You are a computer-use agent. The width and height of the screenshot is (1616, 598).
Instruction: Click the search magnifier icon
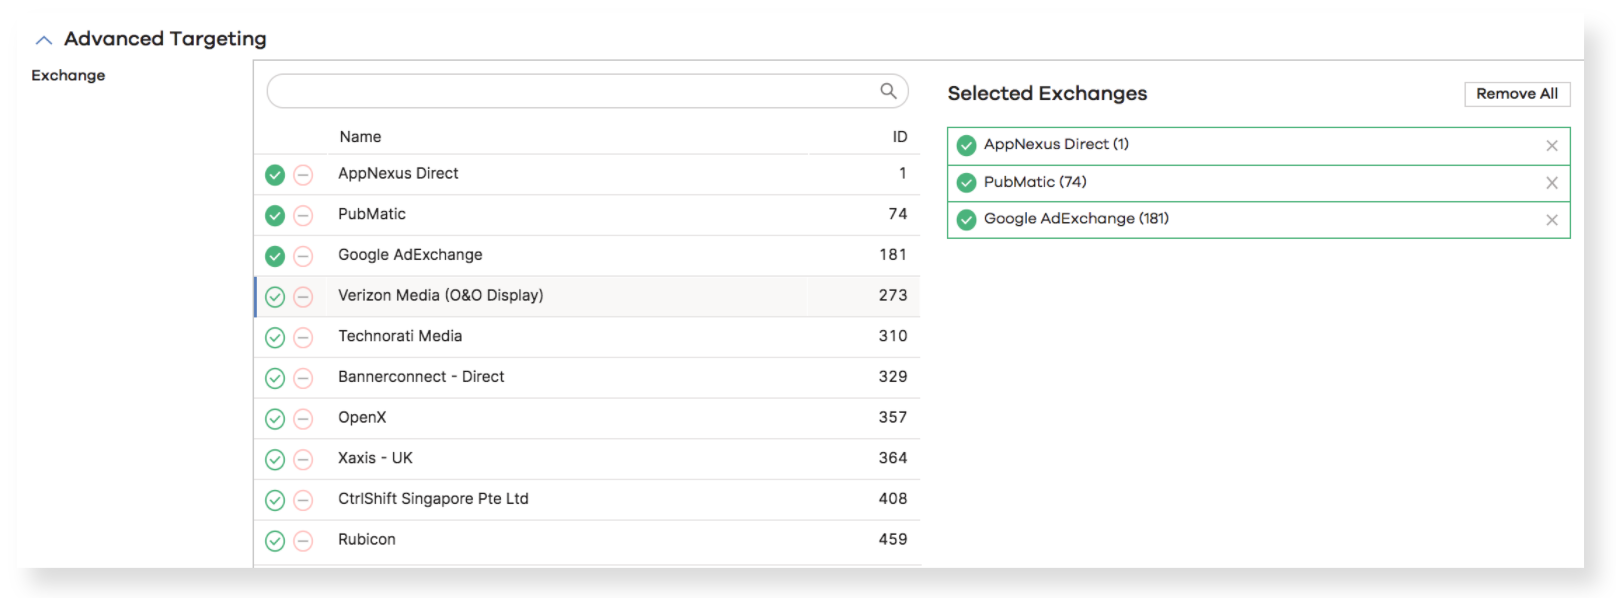click(x=888, y=91)
